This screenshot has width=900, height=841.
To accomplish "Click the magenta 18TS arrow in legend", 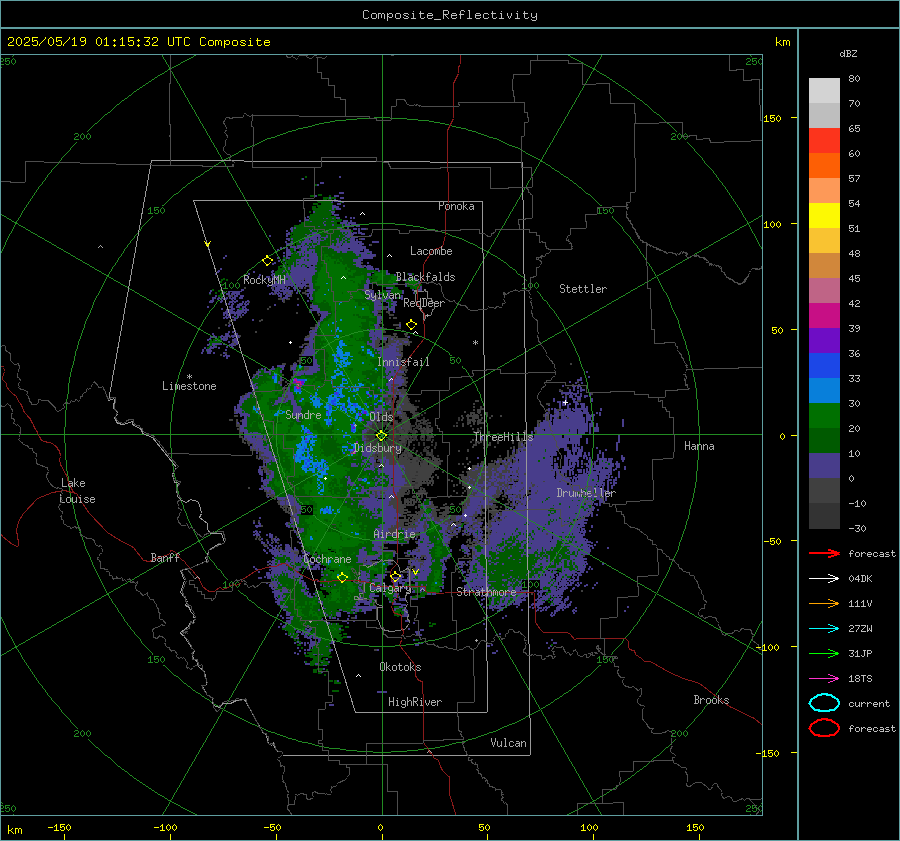I will click(824, 679).
